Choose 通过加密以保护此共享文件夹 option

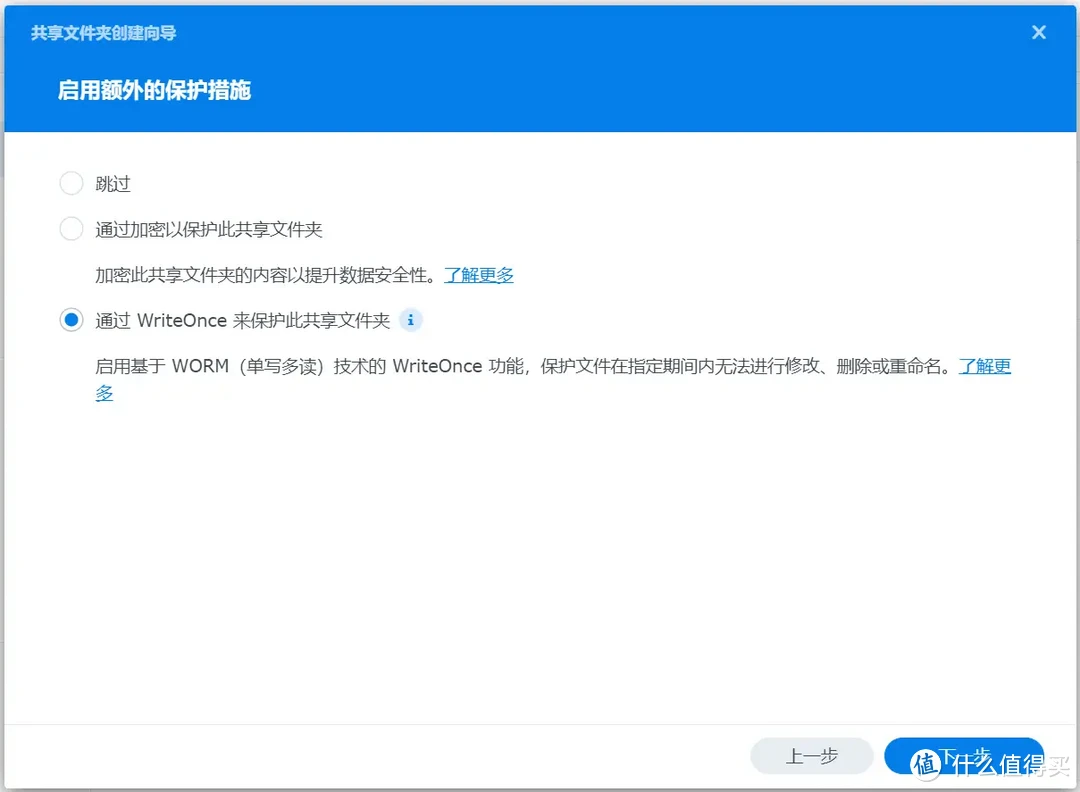[x=71, y=228]
